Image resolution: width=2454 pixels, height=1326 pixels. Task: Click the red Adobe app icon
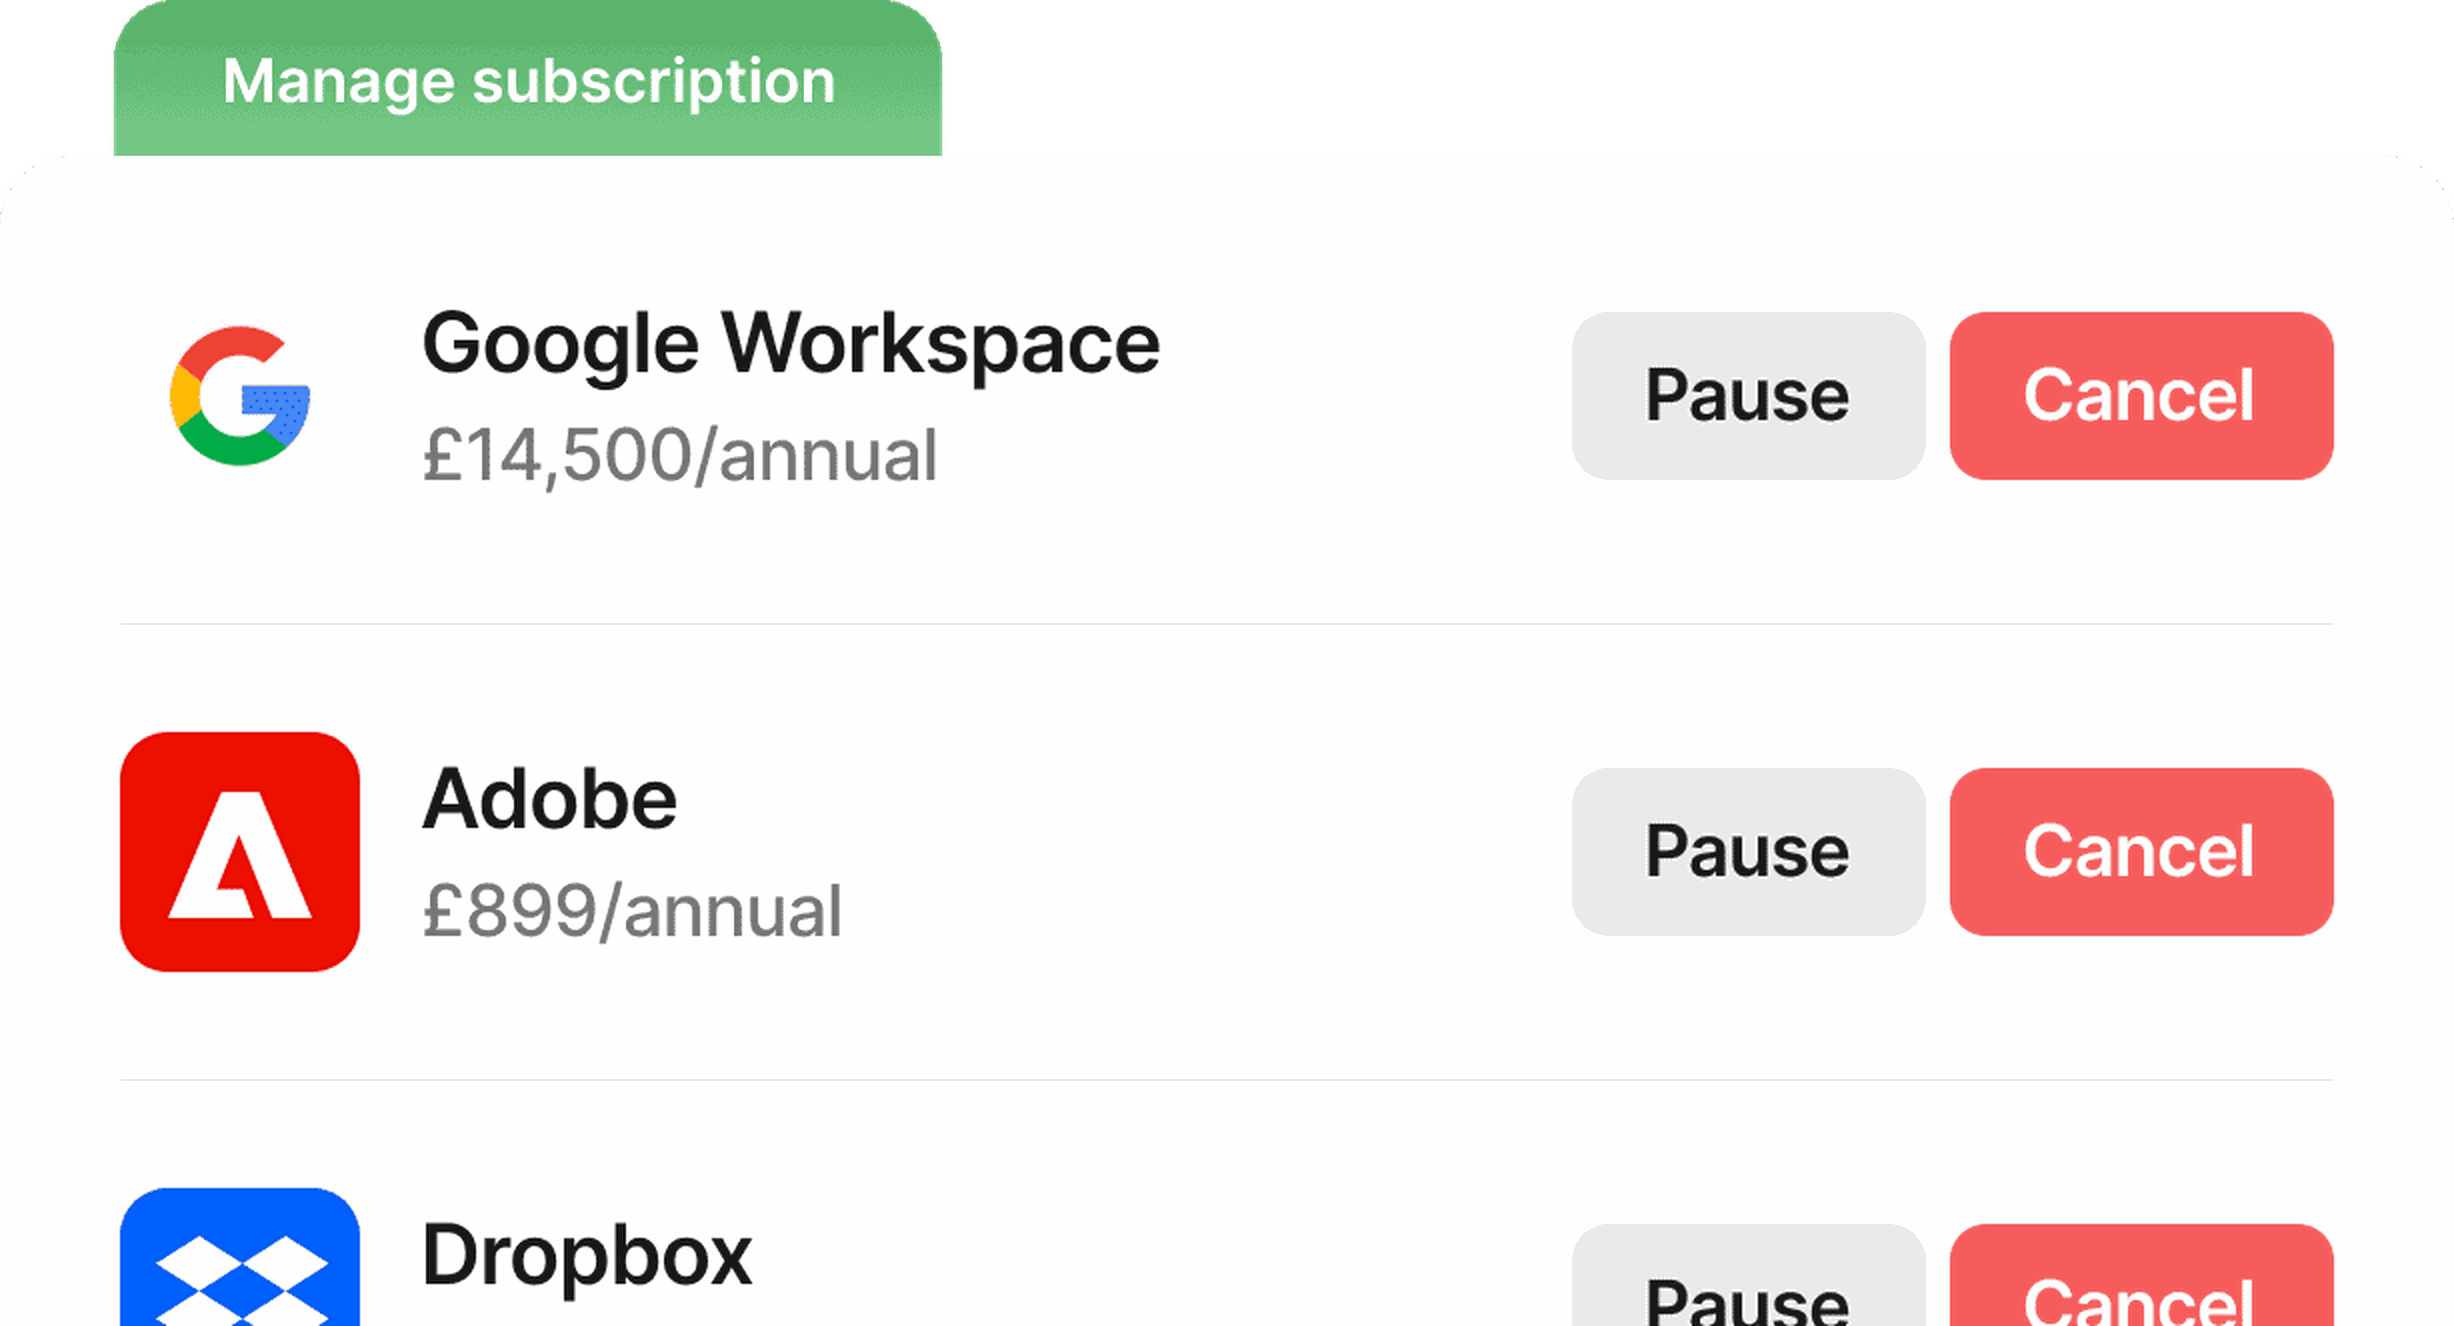coord(240,852)
